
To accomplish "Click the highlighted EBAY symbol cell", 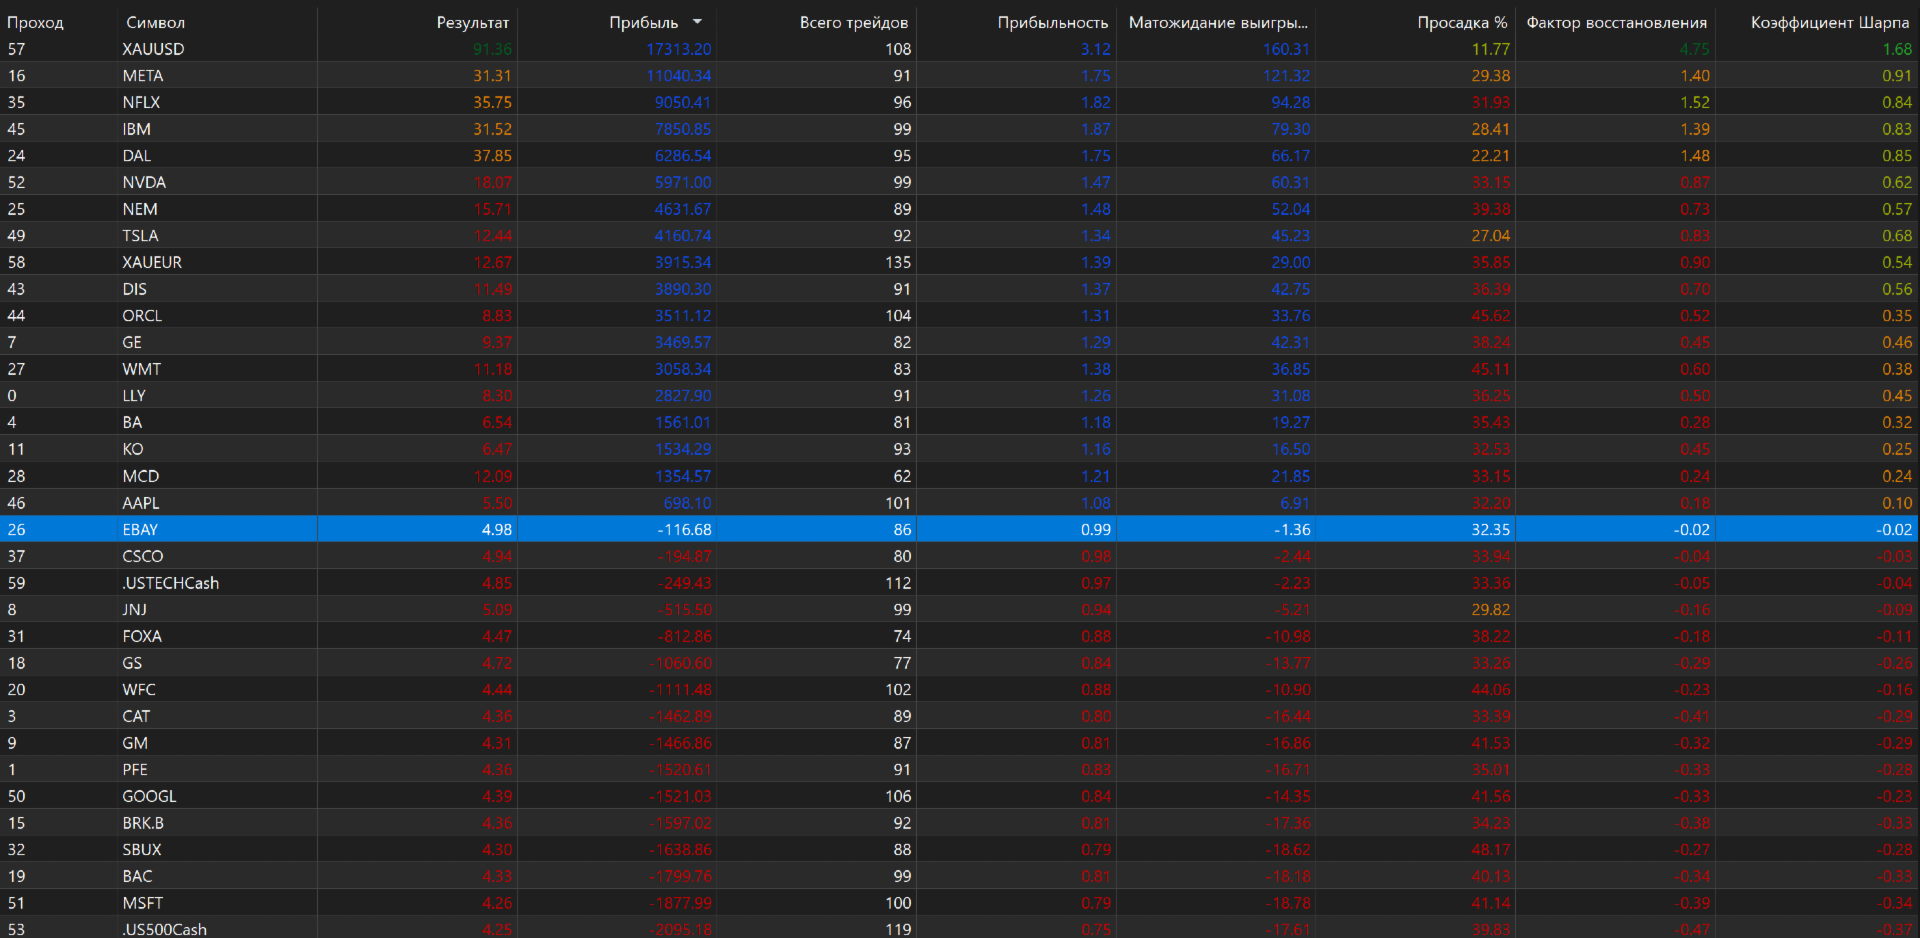I will pos(140,530).
